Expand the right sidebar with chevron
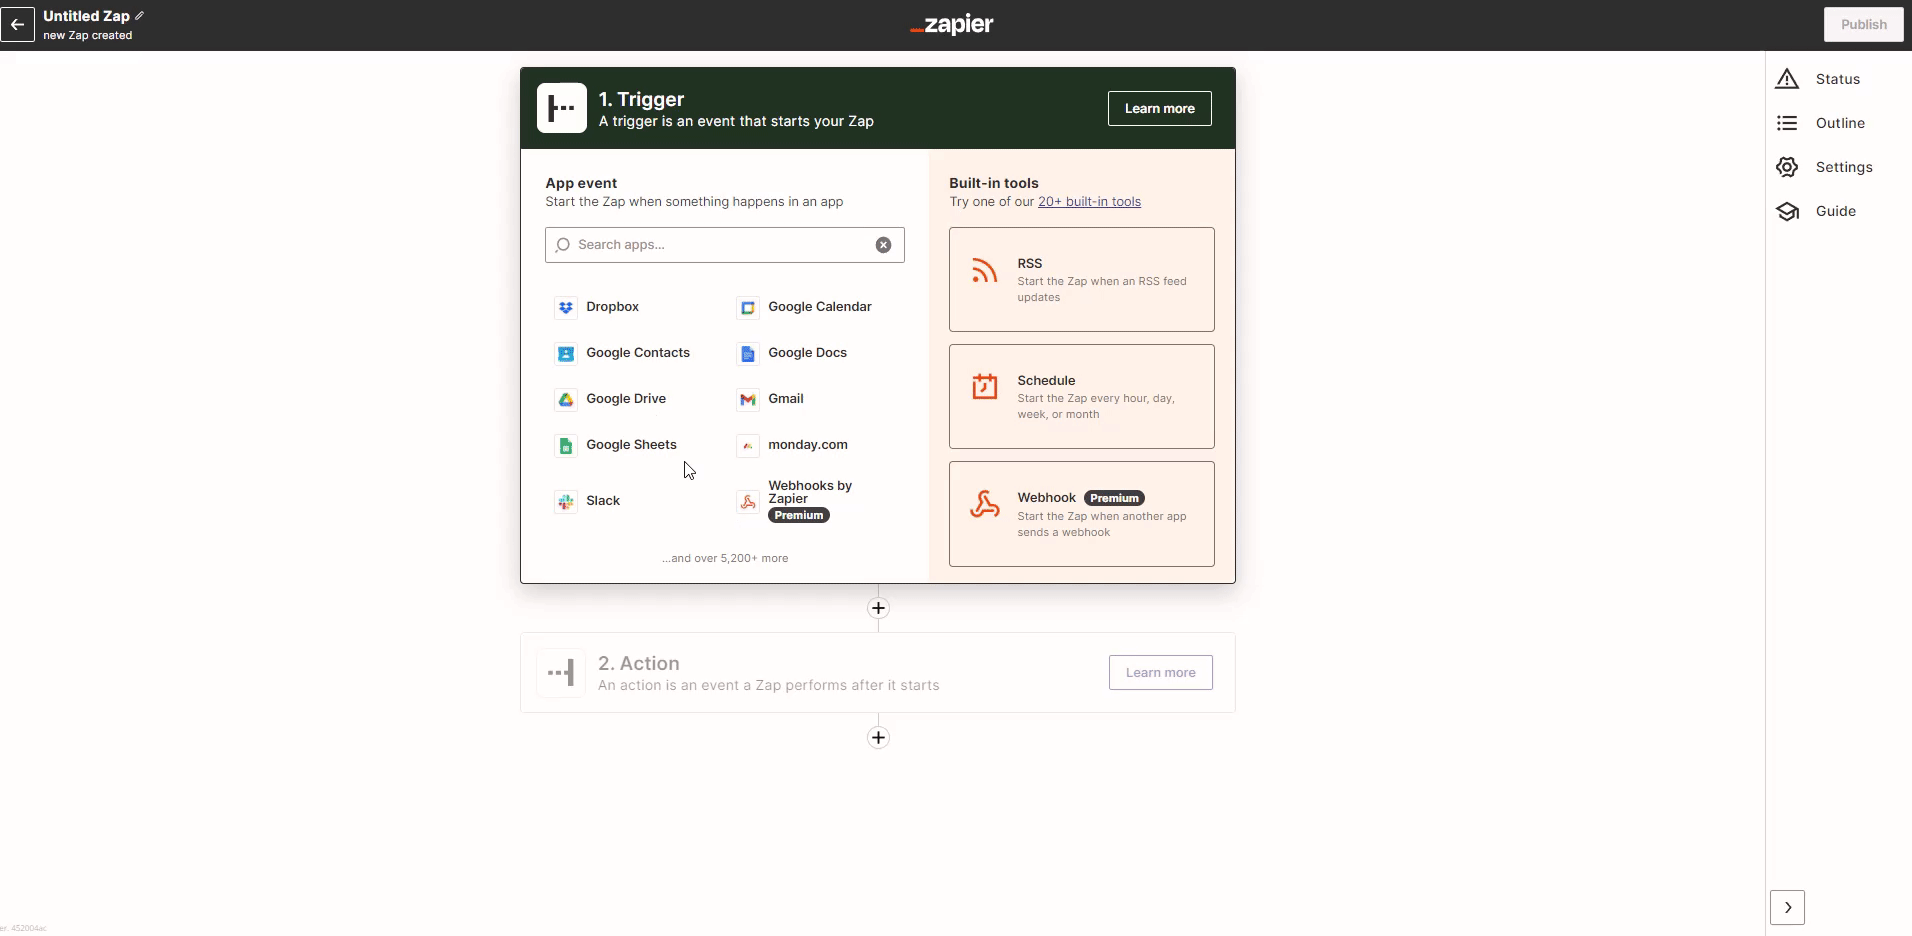The height and width of the screenshot is (936, 1912). click(1787, 908)
